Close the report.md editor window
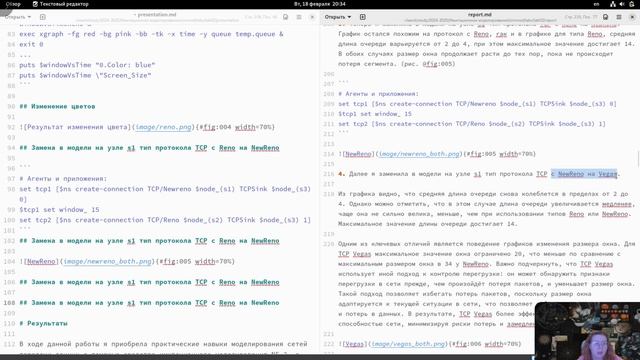Image resolution: width=640 pixels, height=360 pixels. (x=632, y=17)
